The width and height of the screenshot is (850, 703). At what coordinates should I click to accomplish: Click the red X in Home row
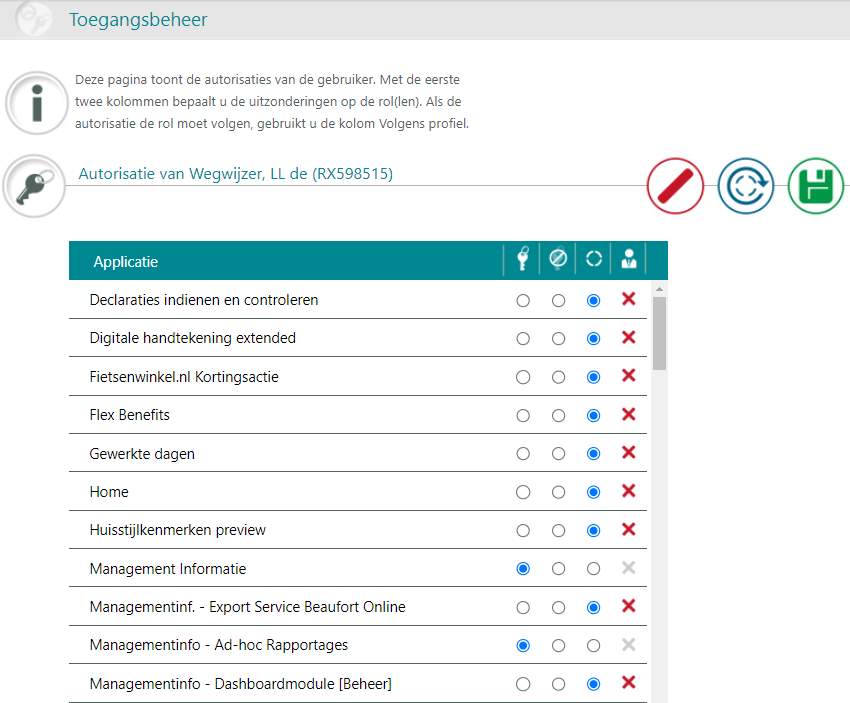[x=629, y=491]
